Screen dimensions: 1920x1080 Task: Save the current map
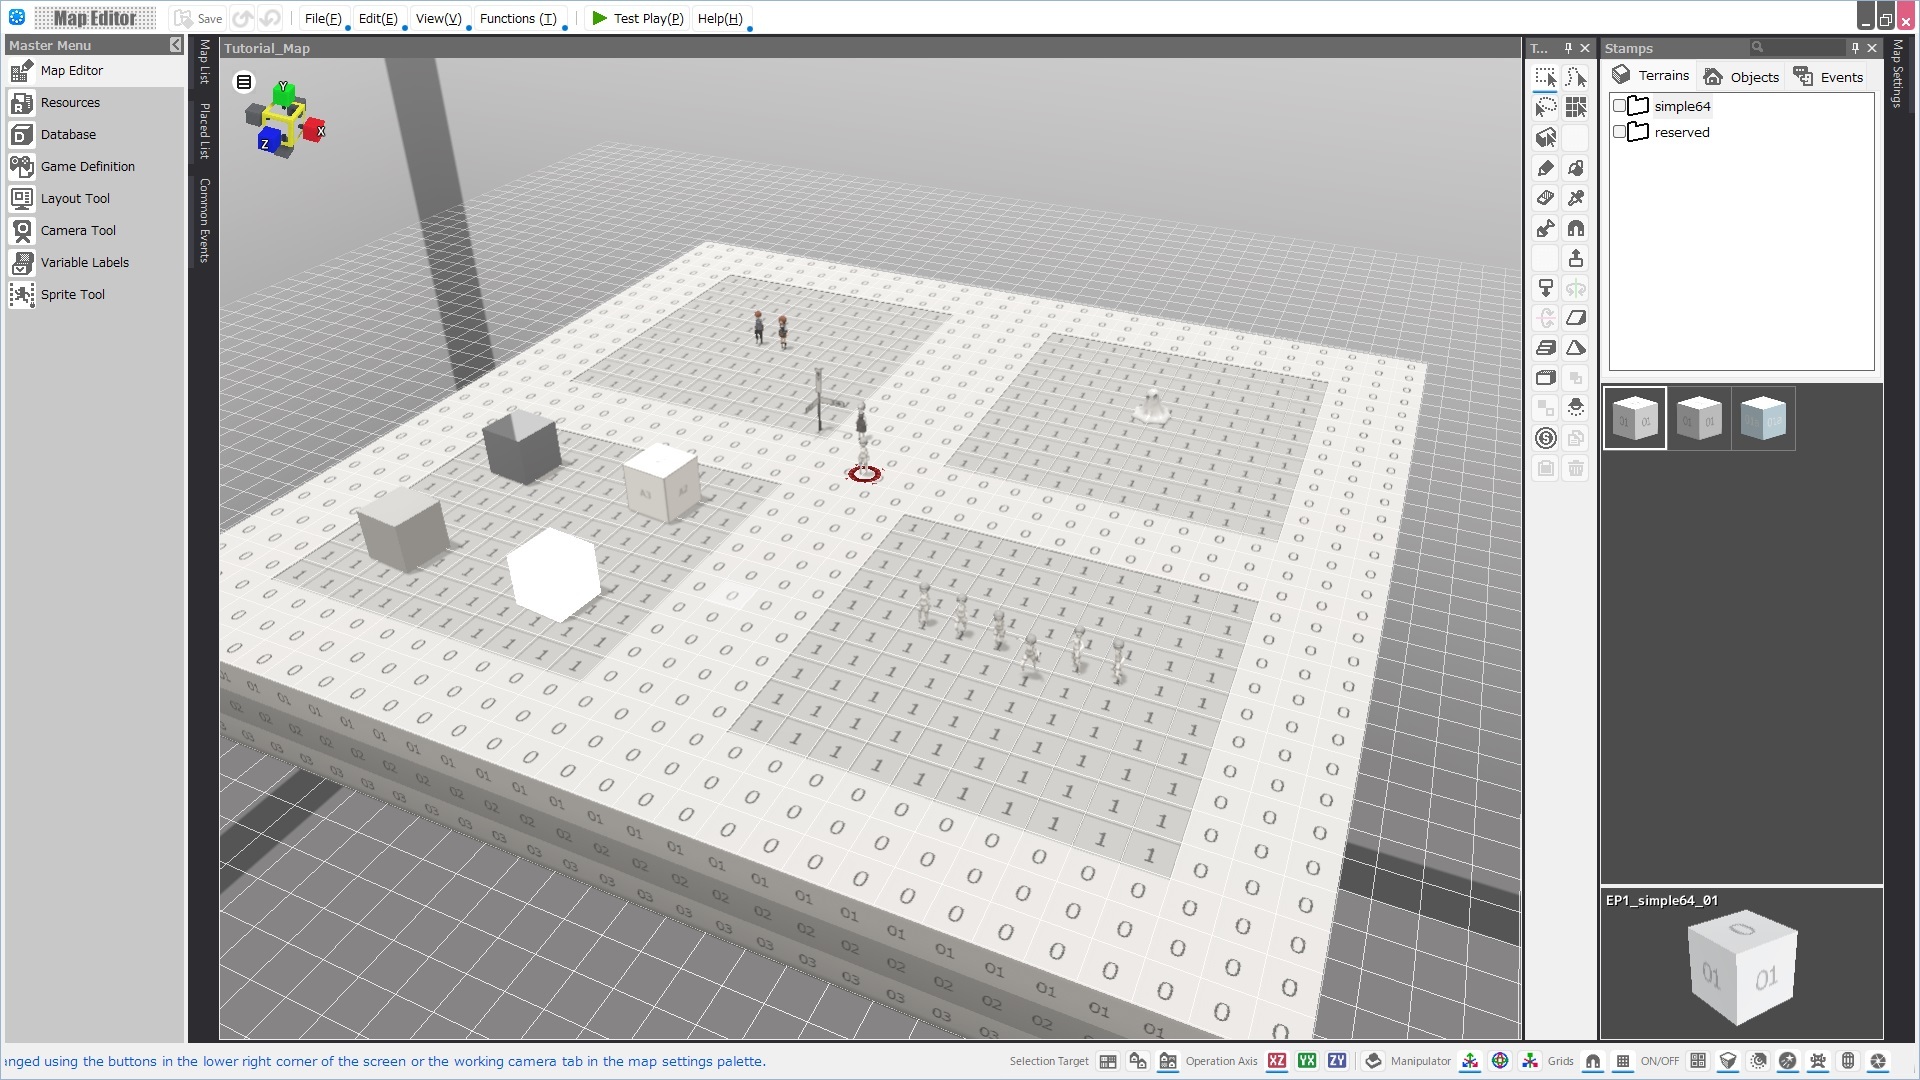point(197,18)
